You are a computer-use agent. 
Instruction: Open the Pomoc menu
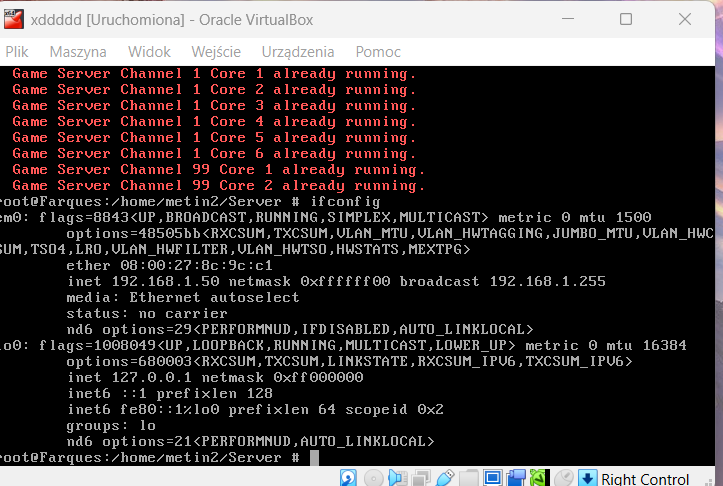pos(378,51)
